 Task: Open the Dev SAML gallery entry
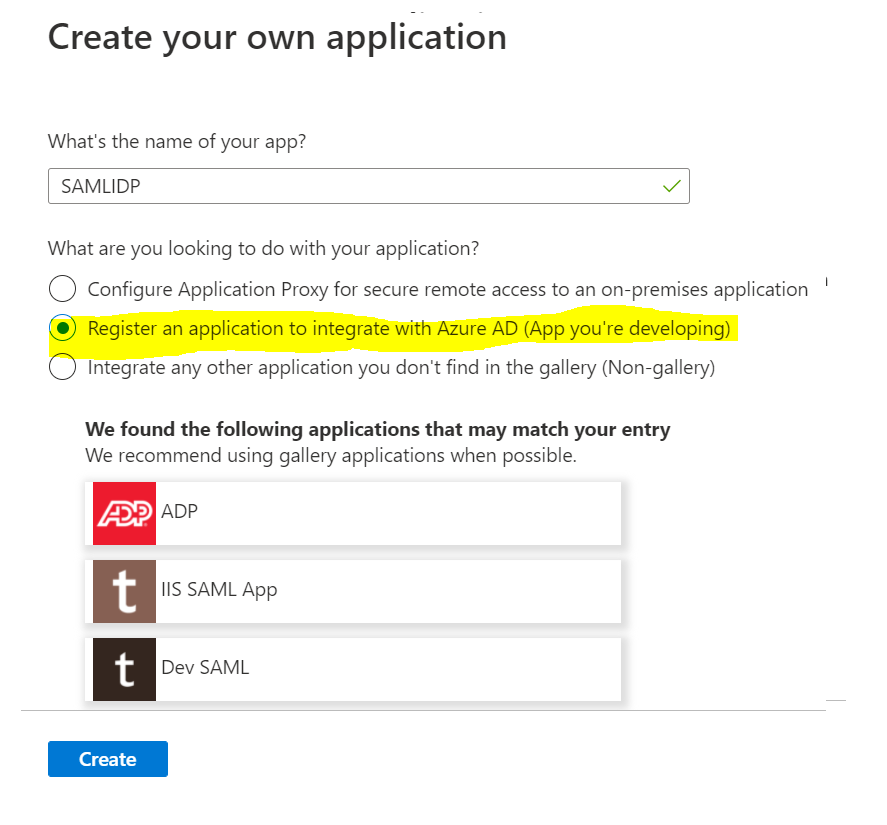point(353,669)
